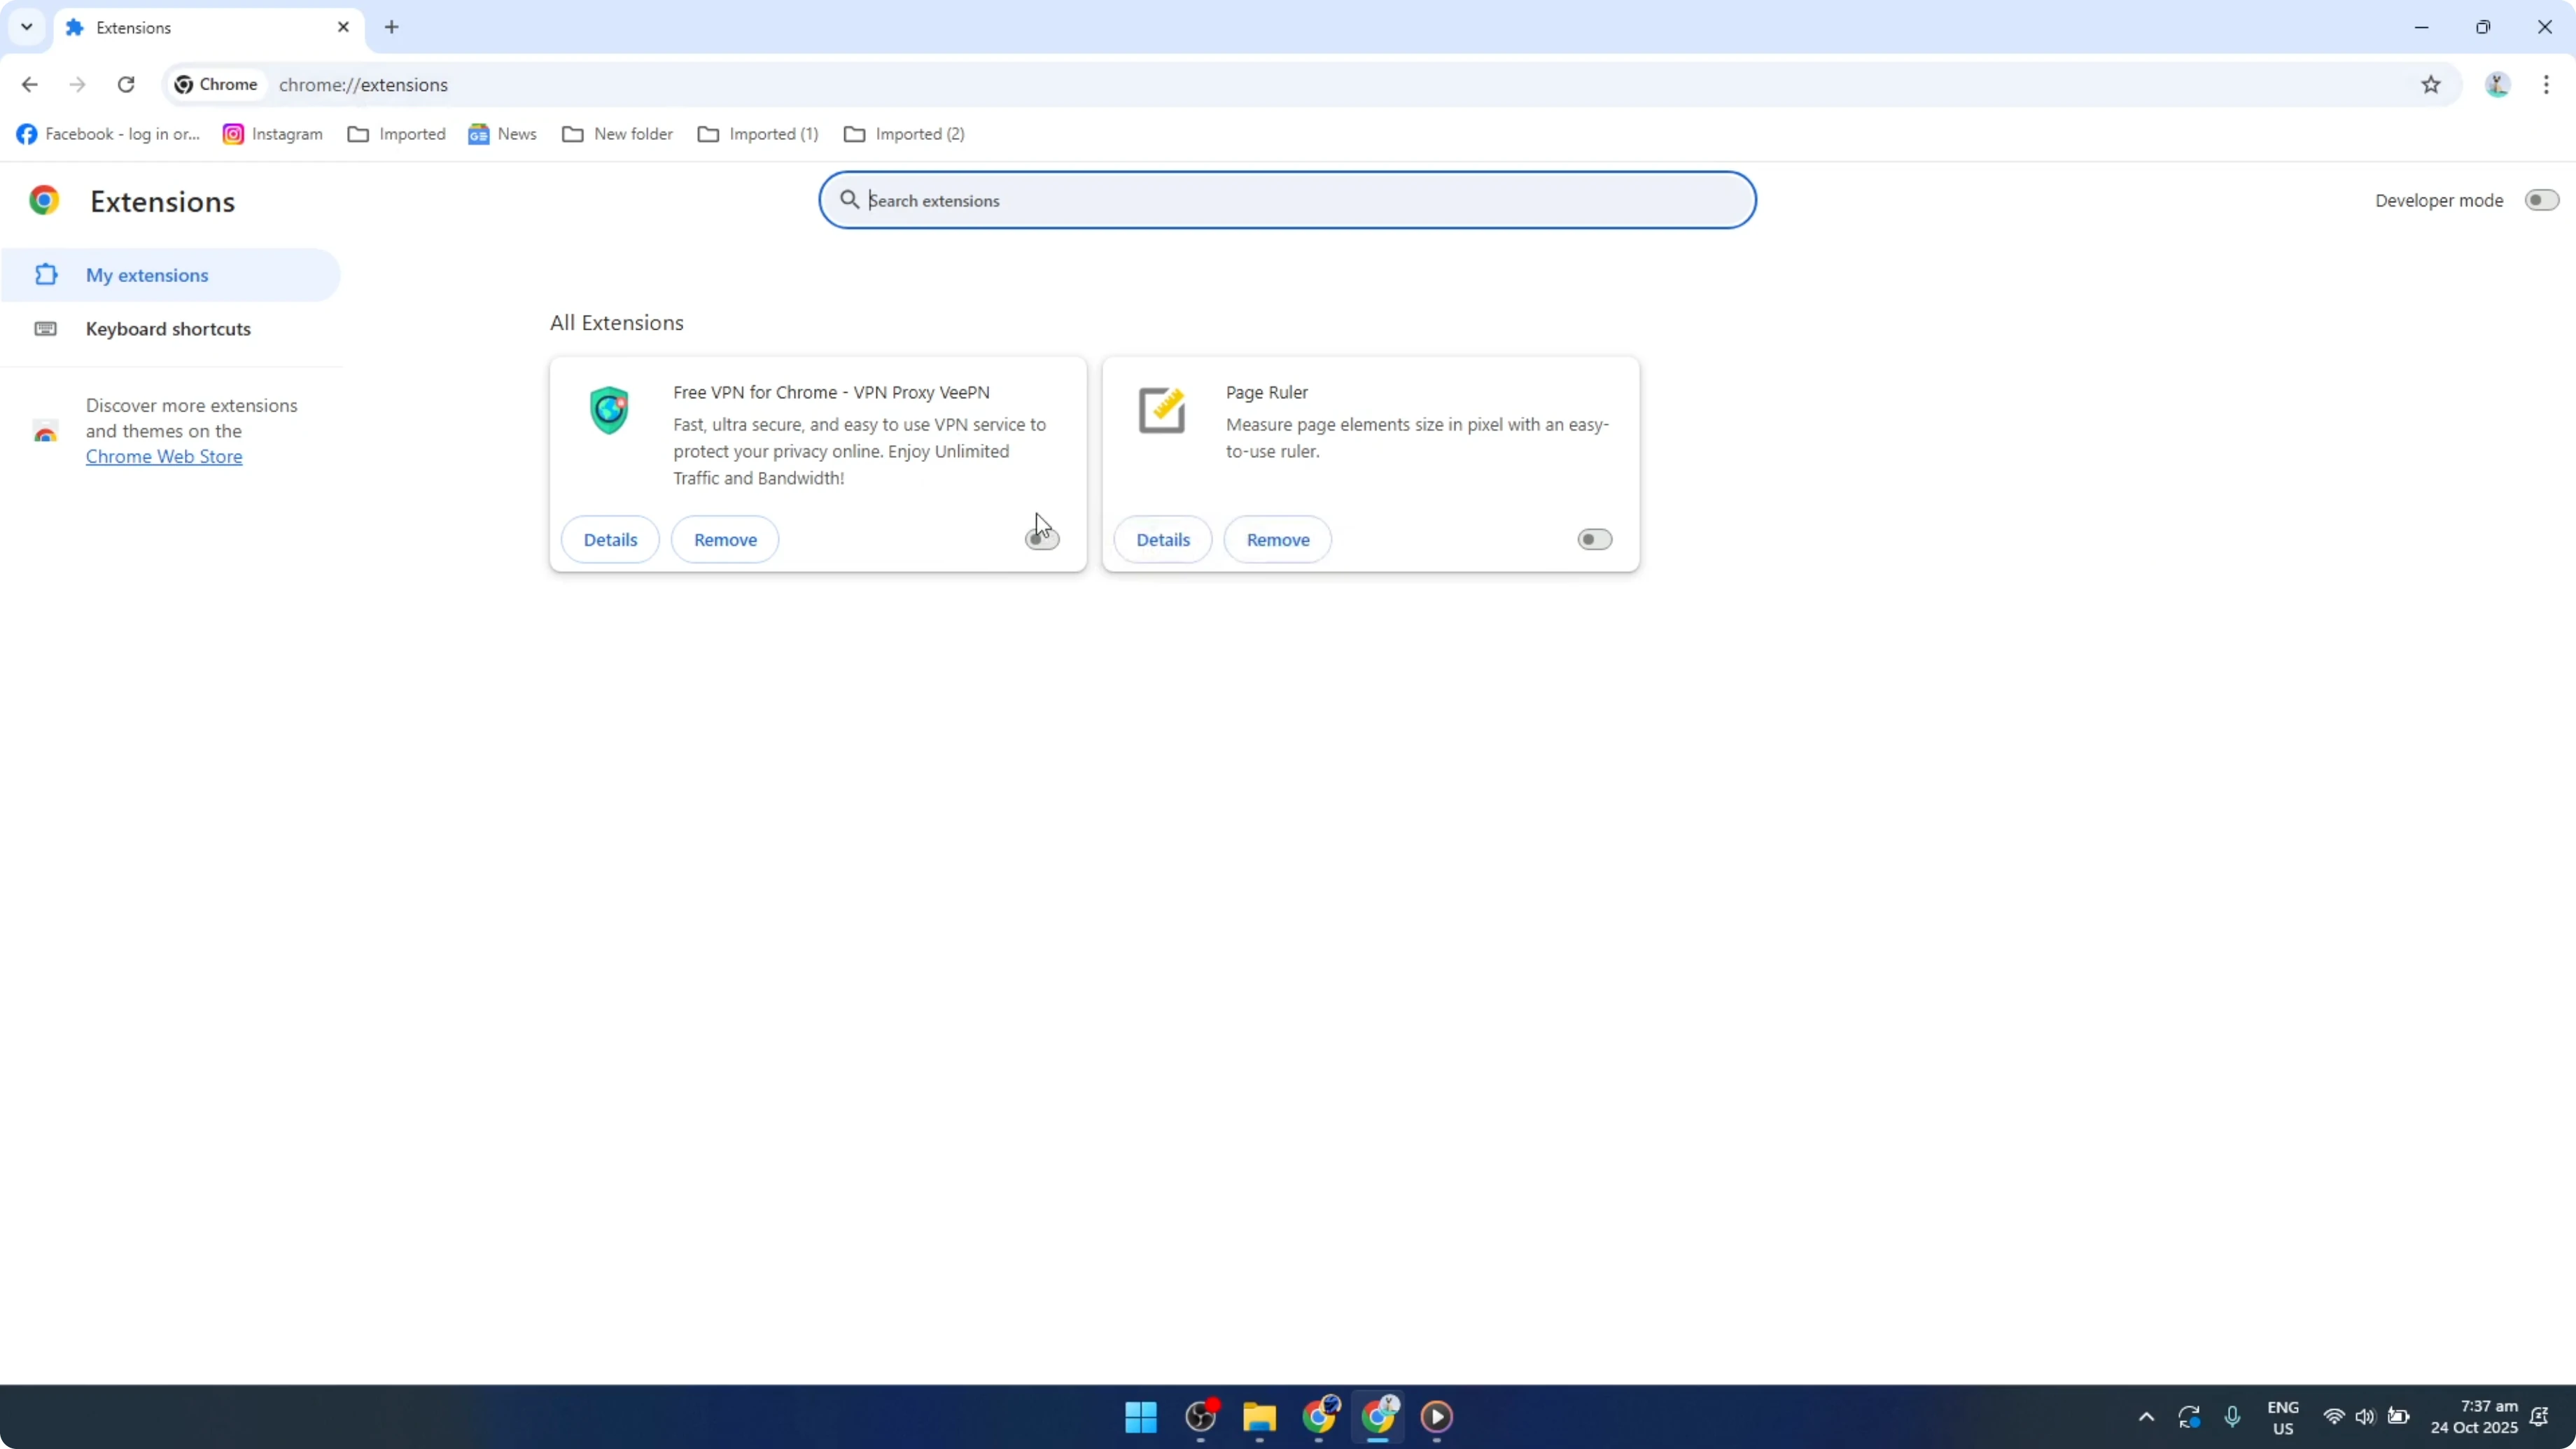Click Details for Page Ruler
The image size is (2576, 1449).
pyautogui.click(x=1163, y=539)
